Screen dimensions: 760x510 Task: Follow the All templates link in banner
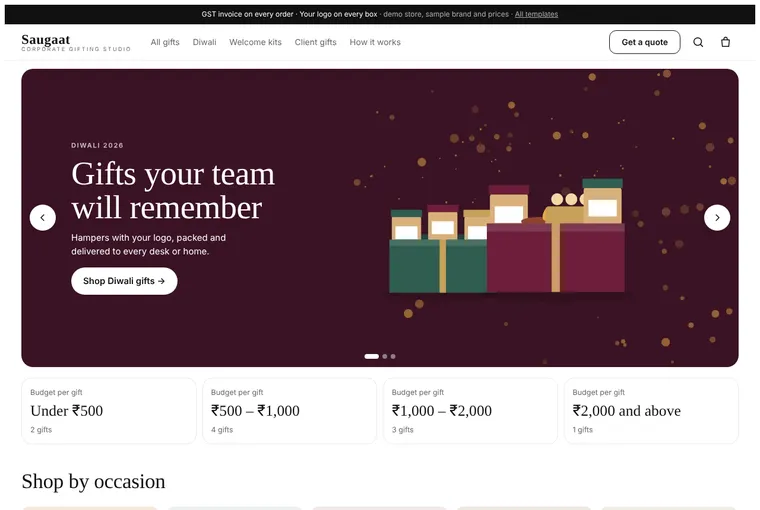536,14
